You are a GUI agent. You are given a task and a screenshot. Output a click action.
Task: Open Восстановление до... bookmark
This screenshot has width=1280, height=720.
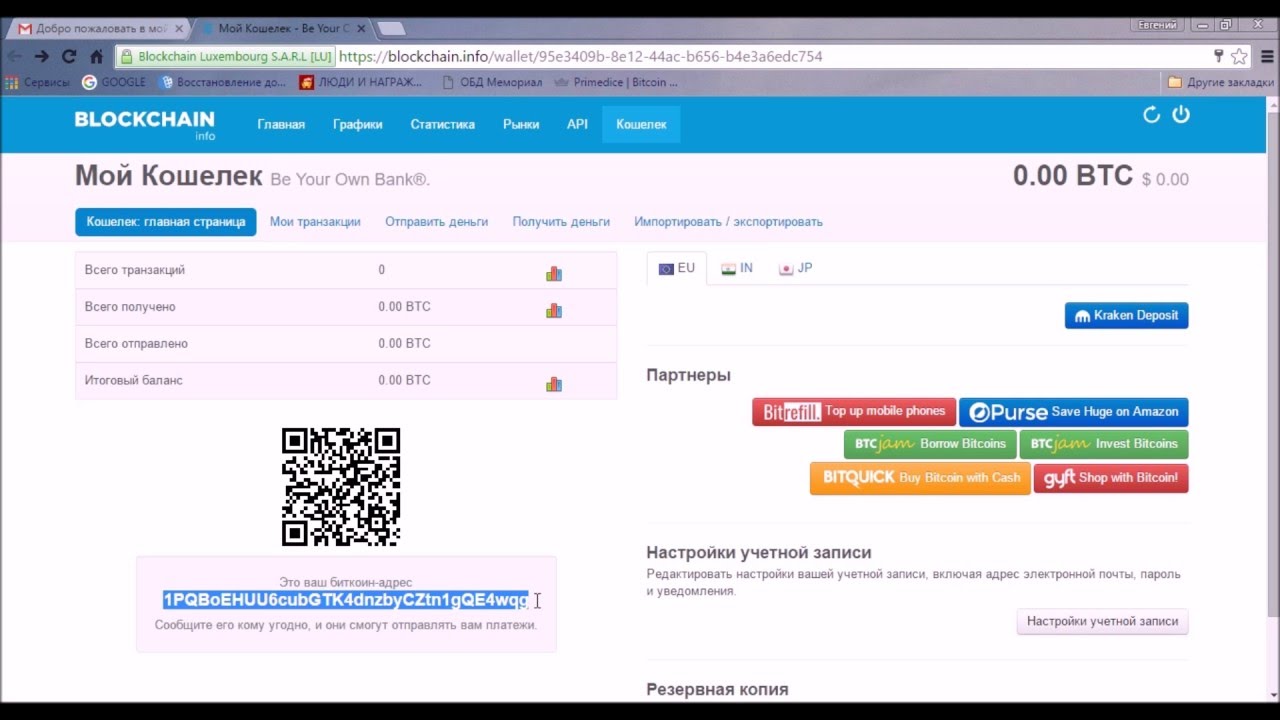222,82
